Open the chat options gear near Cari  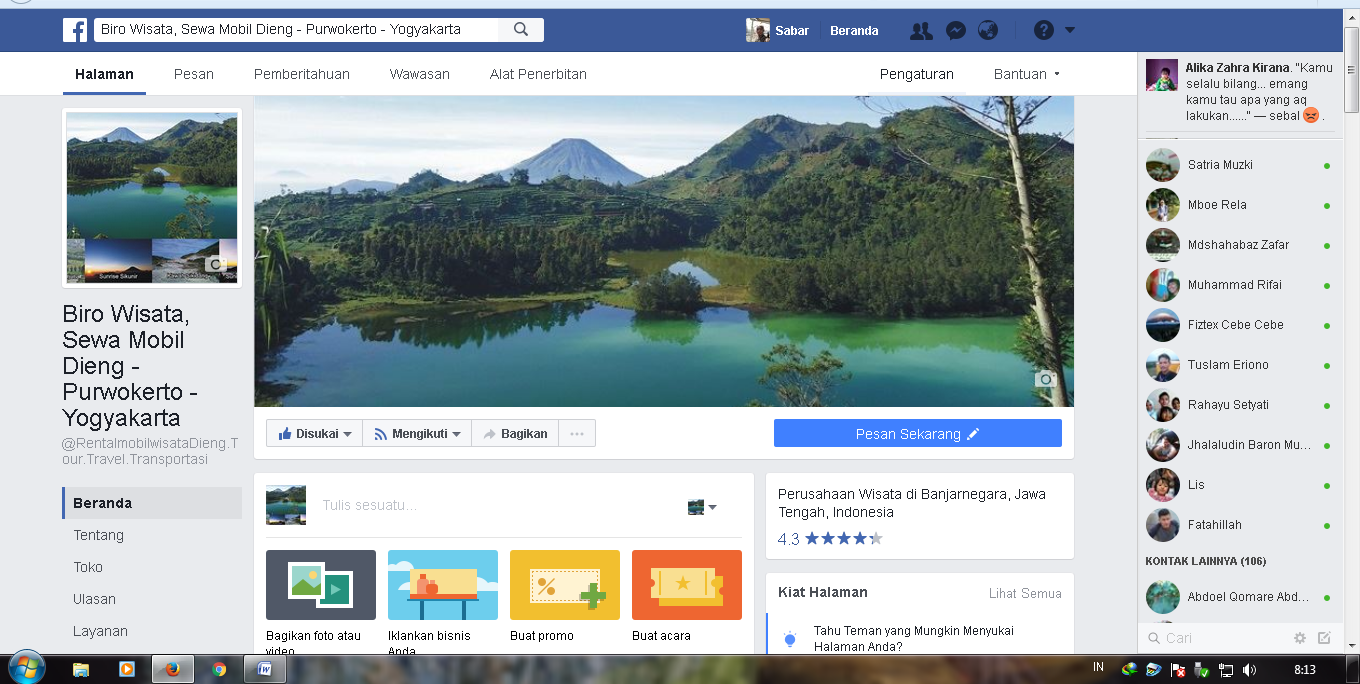[1300, 637]
